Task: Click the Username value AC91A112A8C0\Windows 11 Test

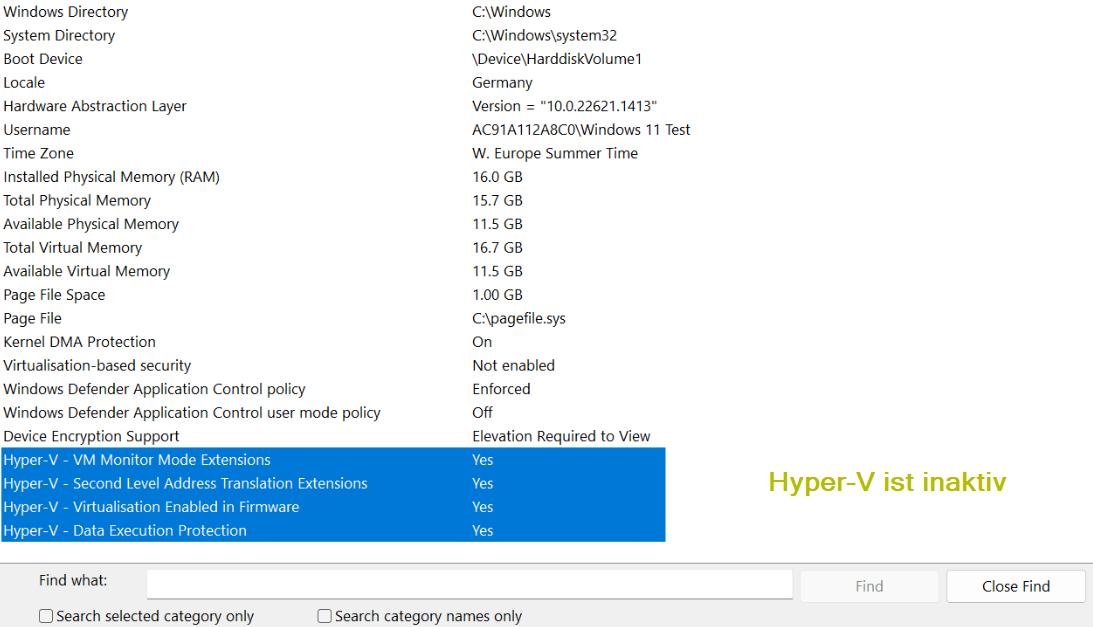Action: click(x=581, y=130)
